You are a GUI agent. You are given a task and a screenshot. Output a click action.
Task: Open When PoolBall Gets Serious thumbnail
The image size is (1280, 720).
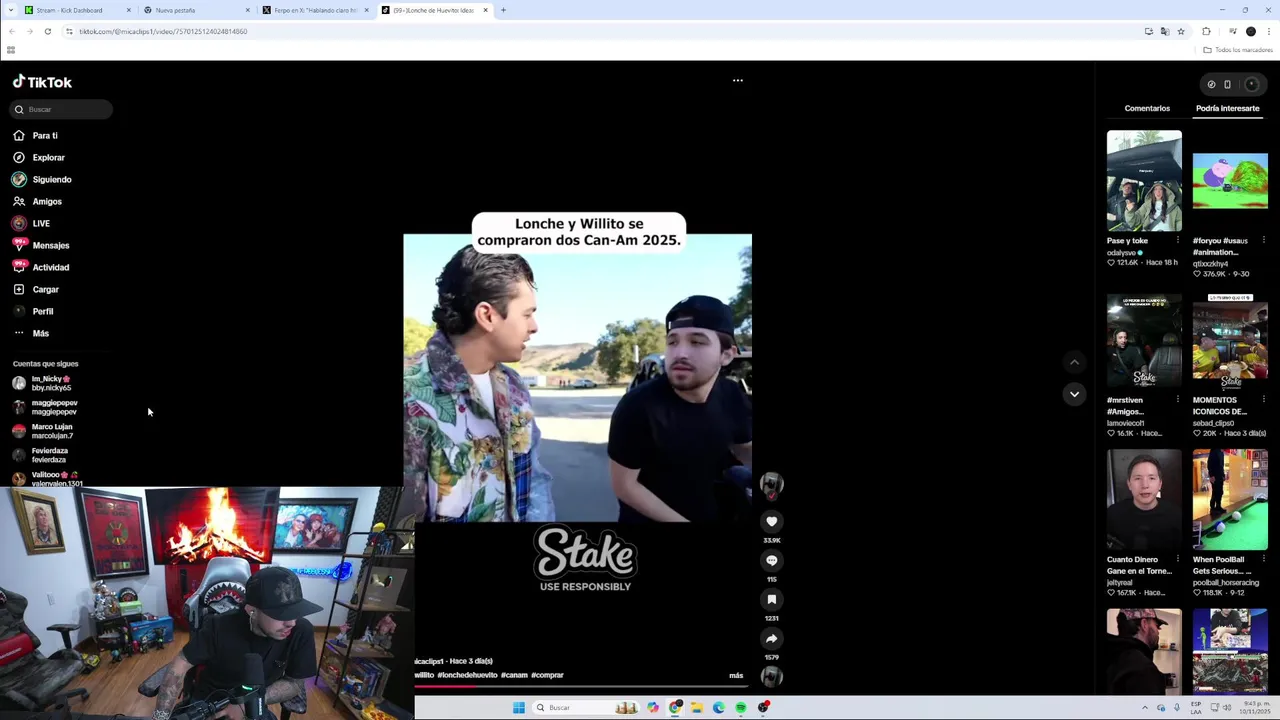point(1230,499)
